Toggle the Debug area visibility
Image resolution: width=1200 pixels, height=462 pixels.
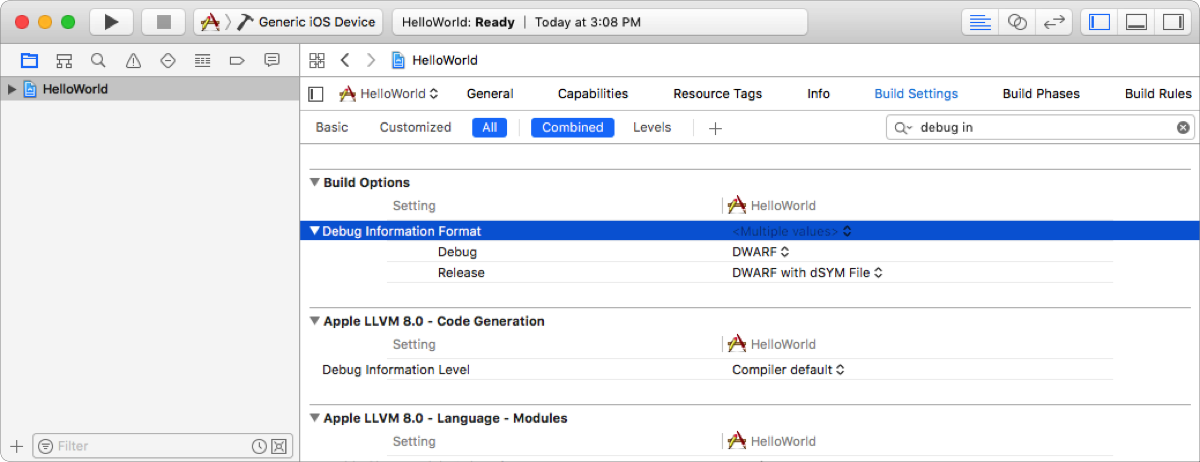(1135, 22)
